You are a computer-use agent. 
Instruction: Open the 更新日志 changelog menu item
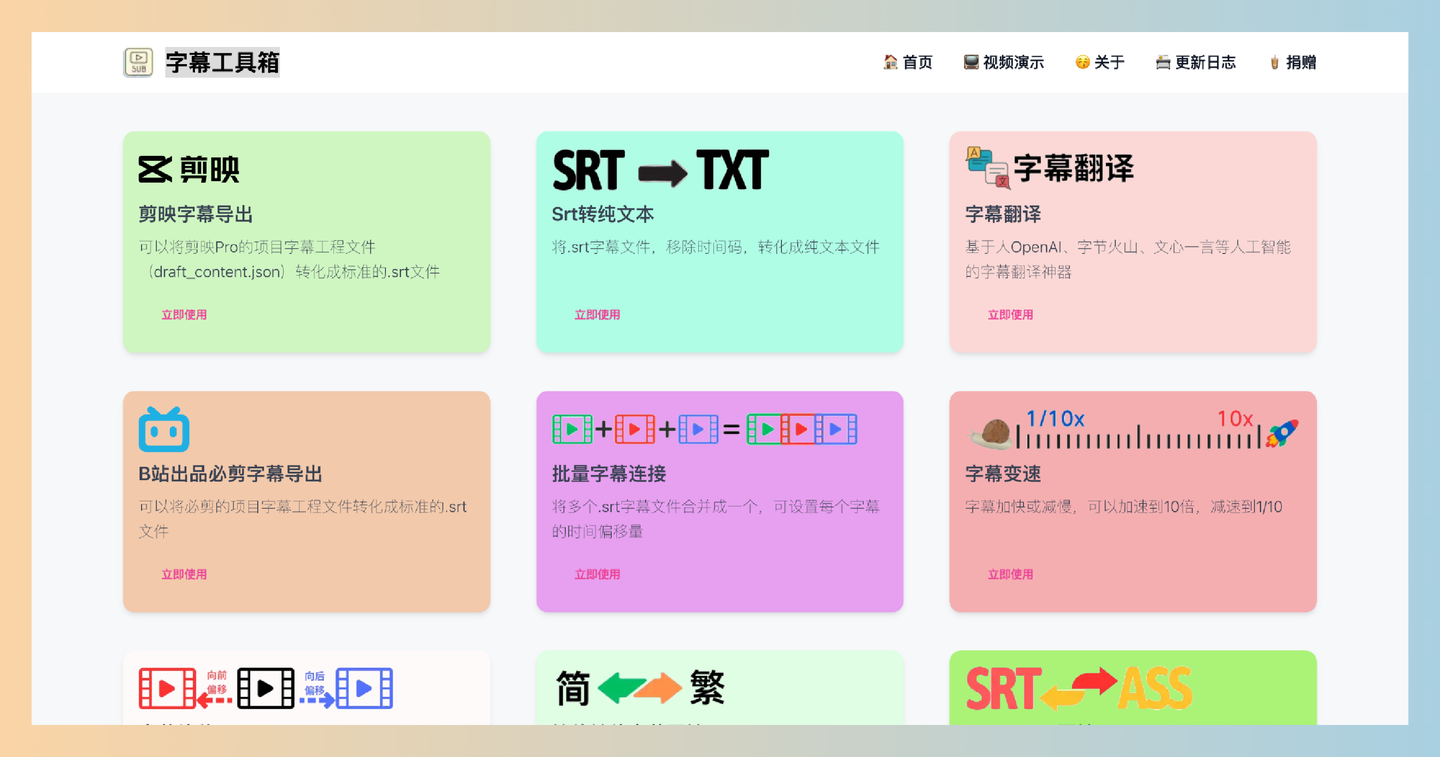[1195, 62]
